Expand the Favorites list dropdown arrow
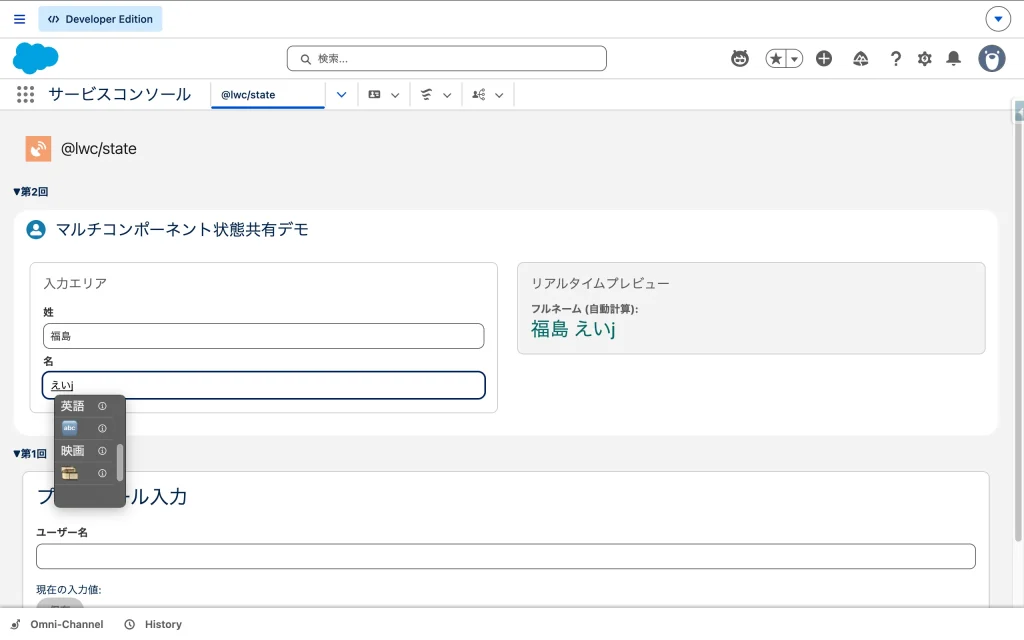The width and height of the screenshot is (1024, 640). [795, 59]
